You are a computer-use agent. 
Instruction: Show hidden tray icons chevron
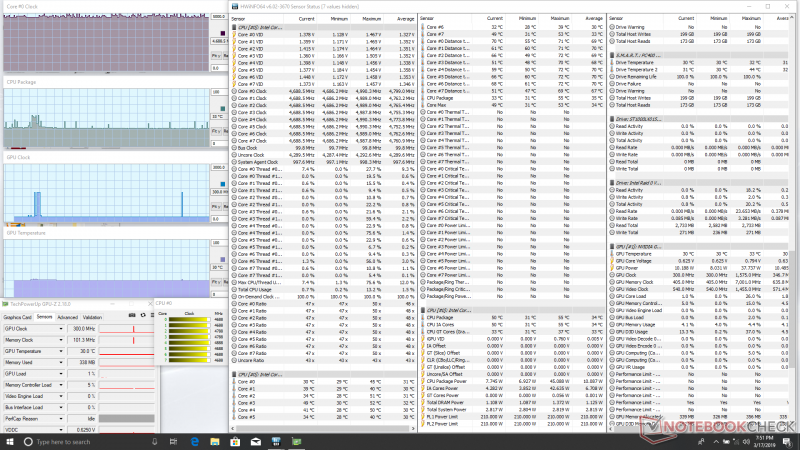pyautogui.click(x=716, y=442)
